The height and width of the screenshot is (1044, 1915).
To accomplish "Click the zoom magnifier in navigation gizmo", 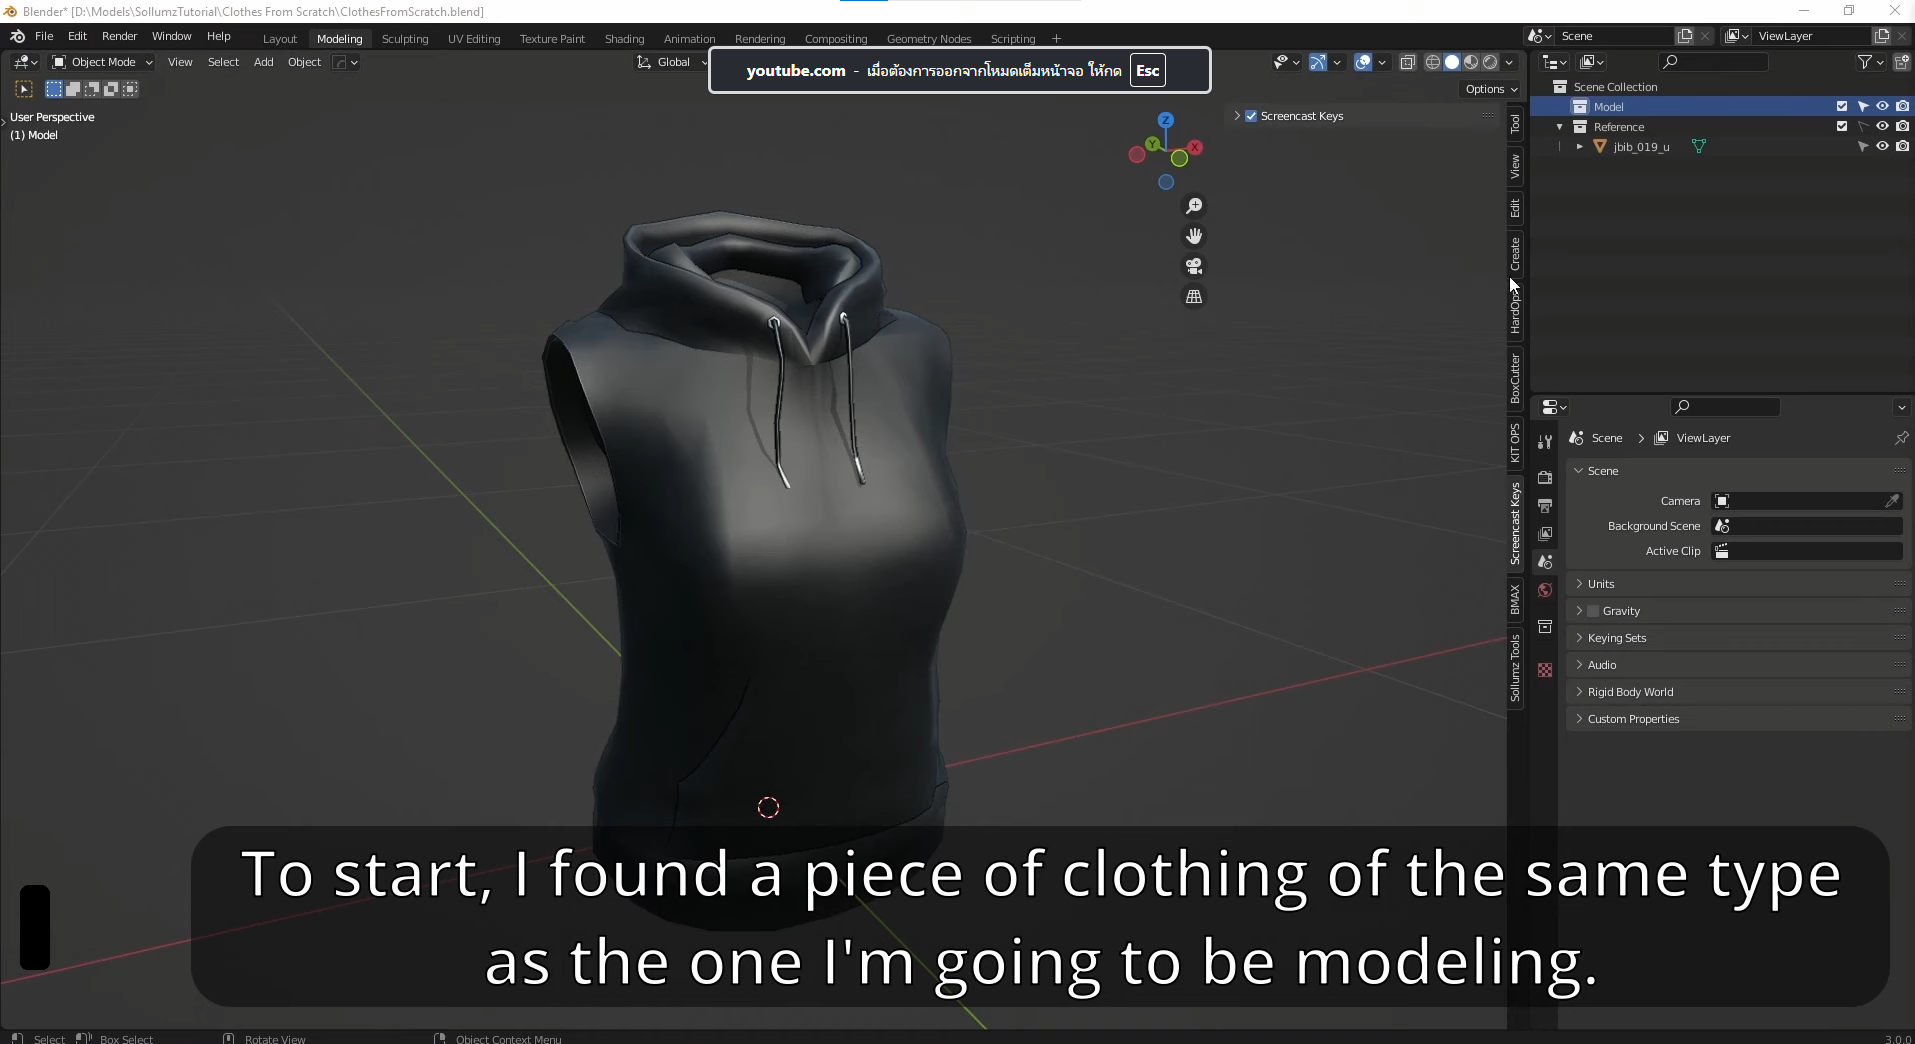I will [x=1195, y=206].
